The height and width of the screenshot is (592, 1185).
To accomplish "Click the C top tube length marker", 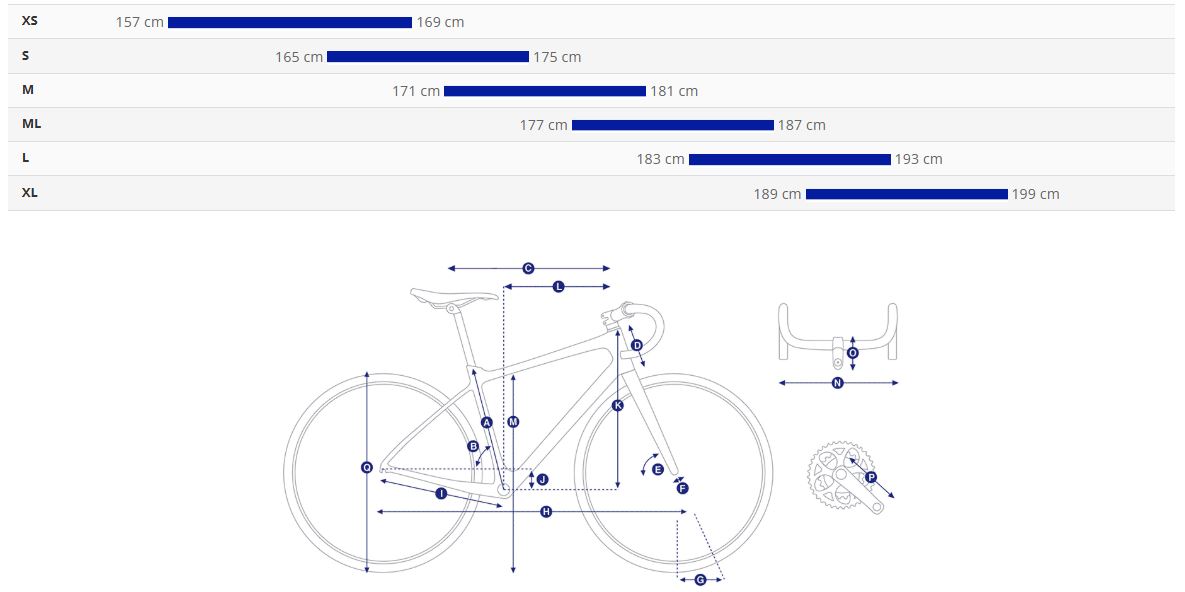I will pyautogui.click(x=528, y=268).
